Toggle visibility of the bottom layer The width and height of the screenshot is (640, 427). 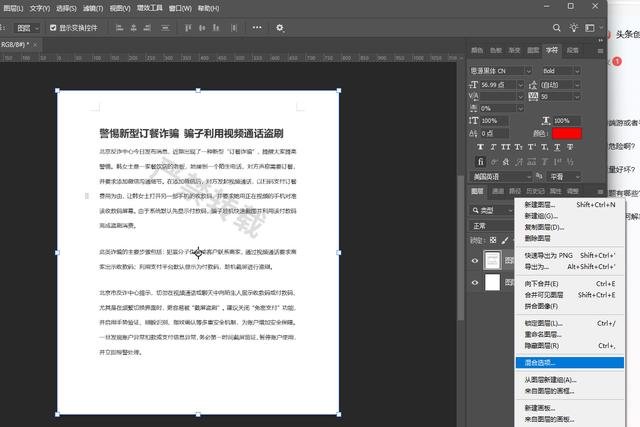[477, 283]
